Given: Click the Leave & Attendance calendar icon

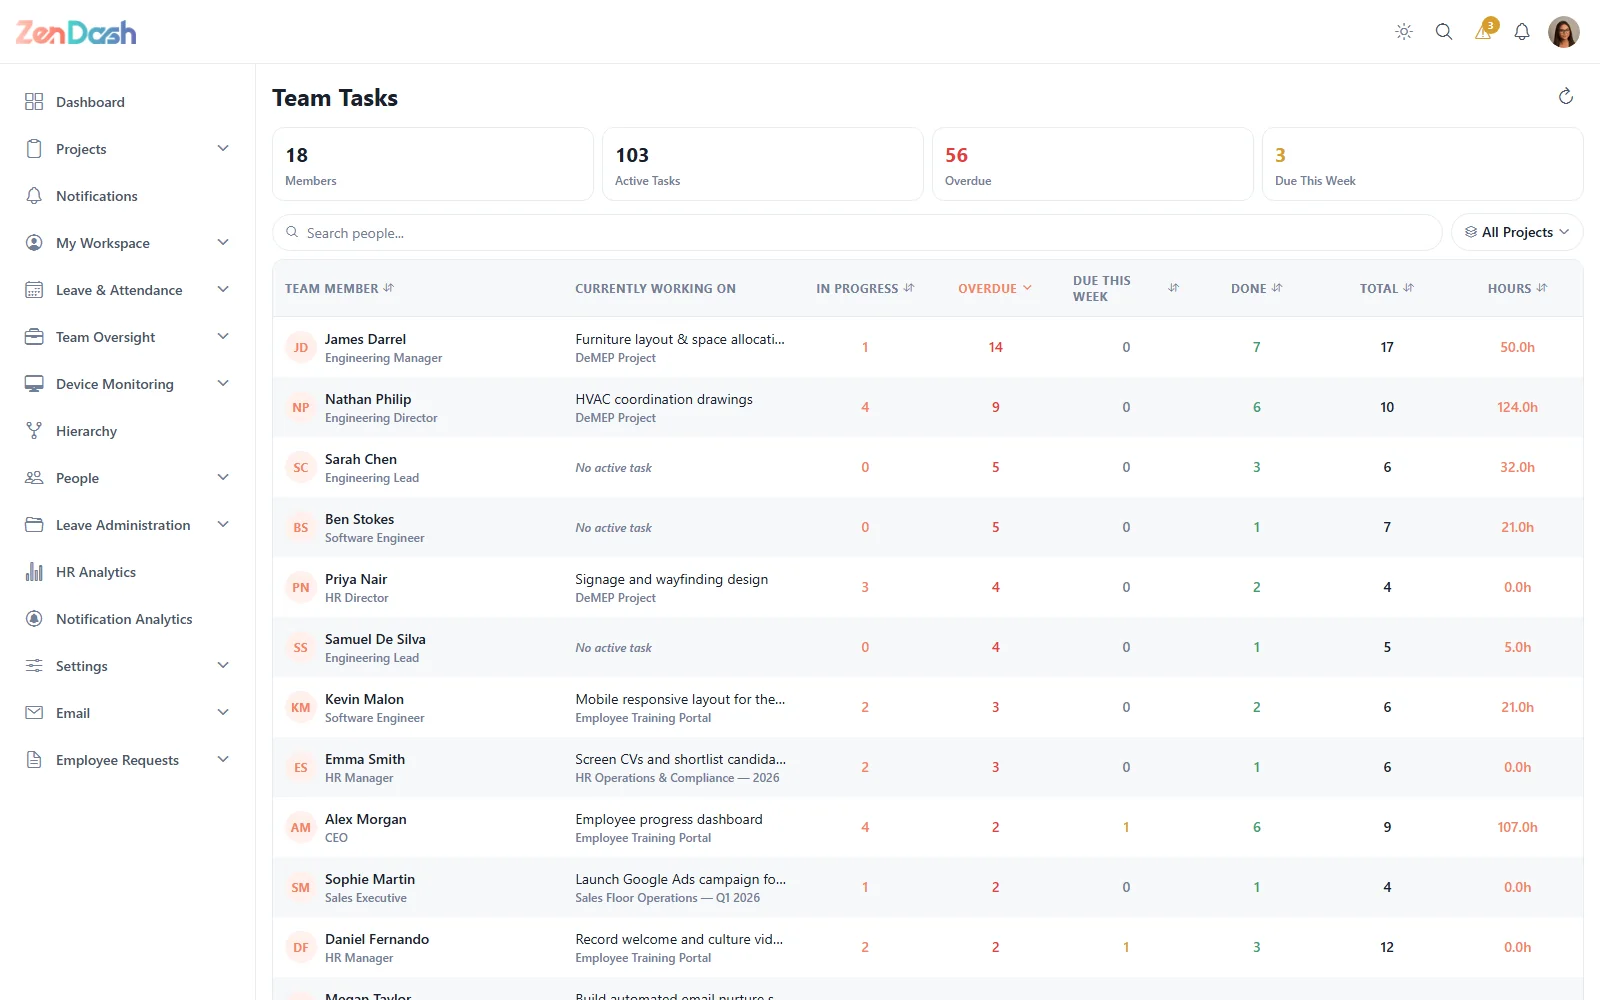Looking at the screenshot, I should (34, 290).
